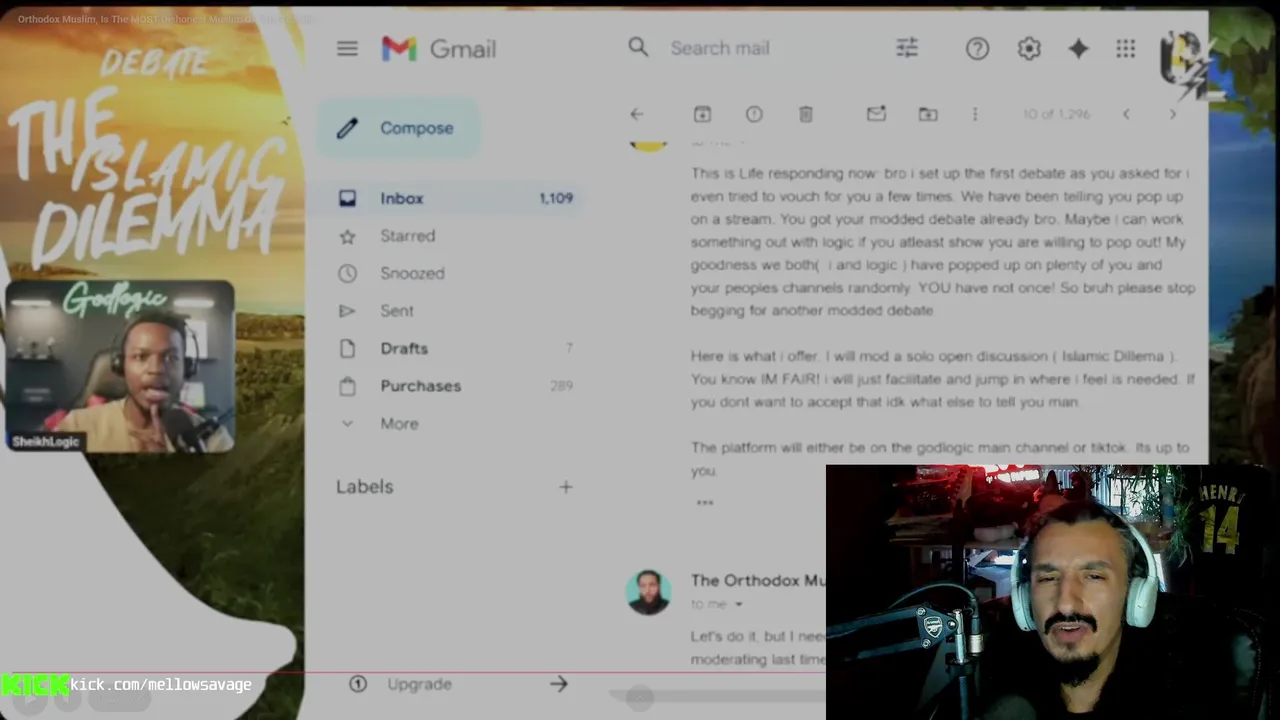The width and height of the screenshot is (1280, 720).
Task: Click the Sent arrow icon in sidebar
Action: point(347,311)
